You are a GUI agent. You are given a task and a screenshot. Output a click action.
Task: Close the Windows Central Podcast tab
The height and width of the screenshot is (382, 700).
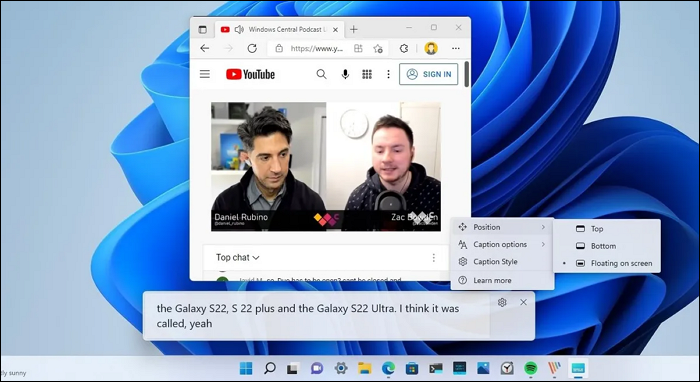click(x=335, y=30)
